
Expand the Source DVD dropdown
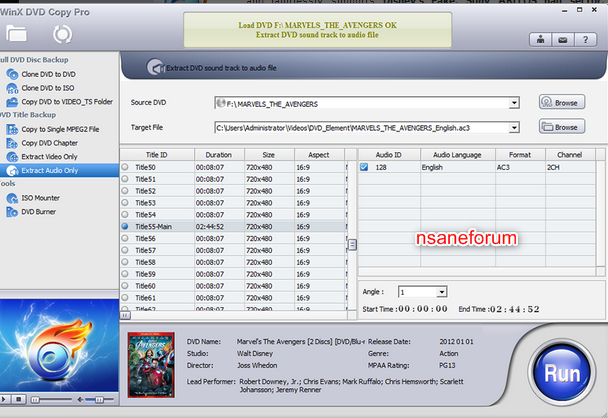point(514,103)
